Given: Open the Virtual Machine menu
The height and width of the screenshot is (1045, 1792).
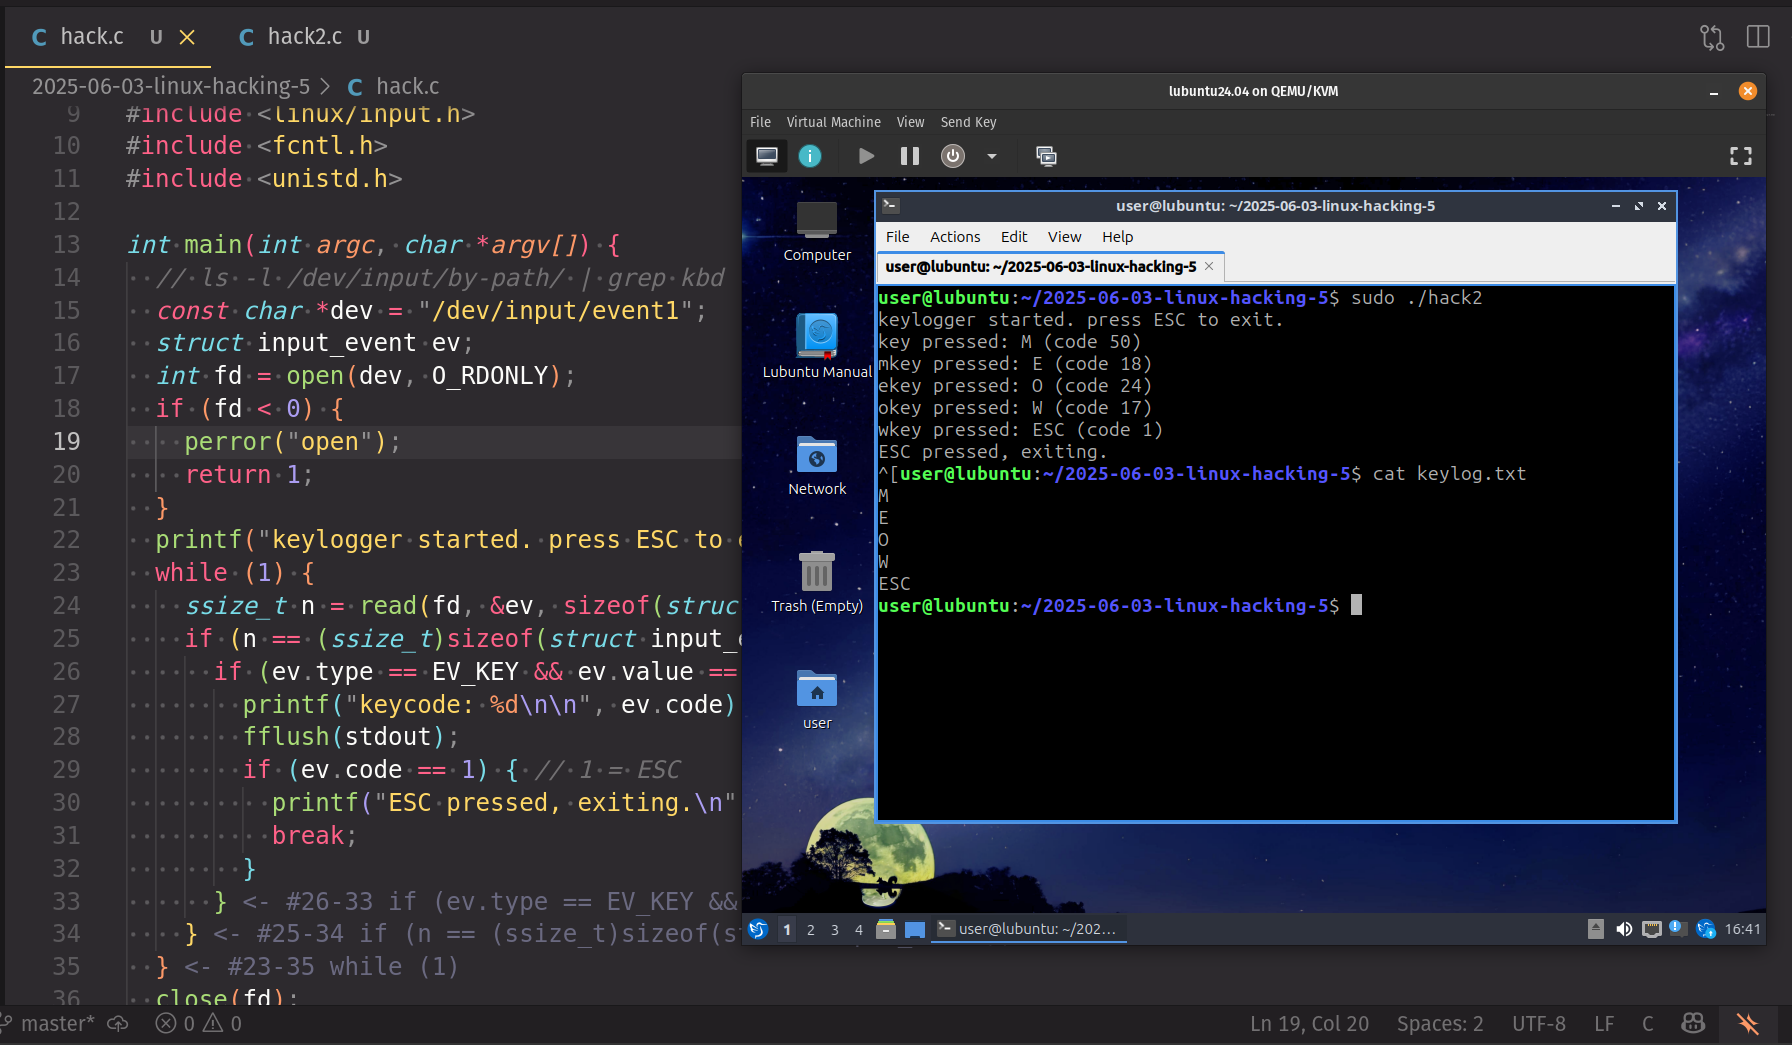Looking at the screenshot, I should point(833,122).
